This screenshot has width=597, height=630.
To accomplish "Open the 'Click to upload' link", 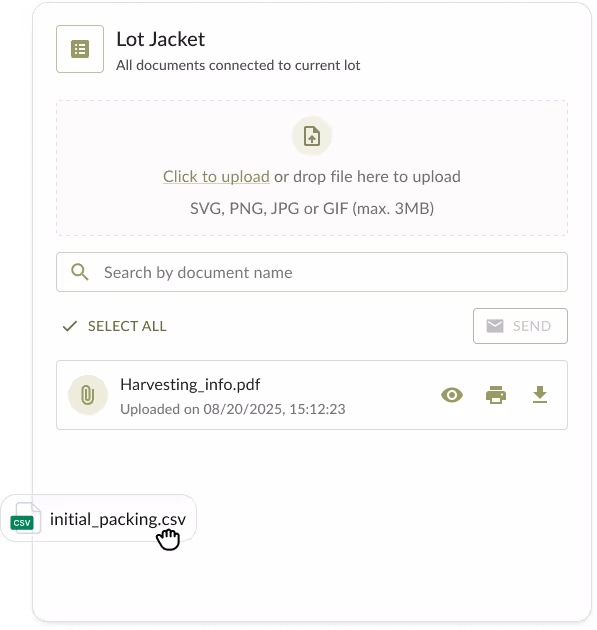I will [x=216, y=176].
